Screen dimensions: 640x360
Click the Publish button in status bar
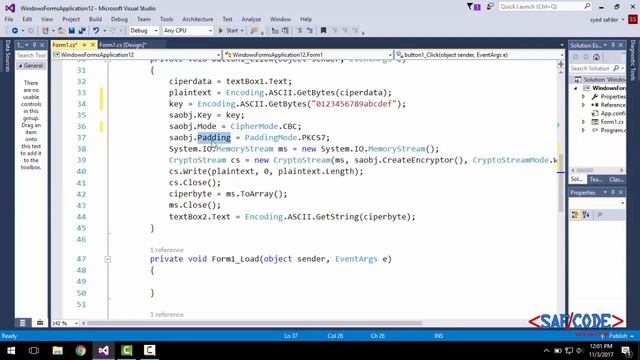618,336
